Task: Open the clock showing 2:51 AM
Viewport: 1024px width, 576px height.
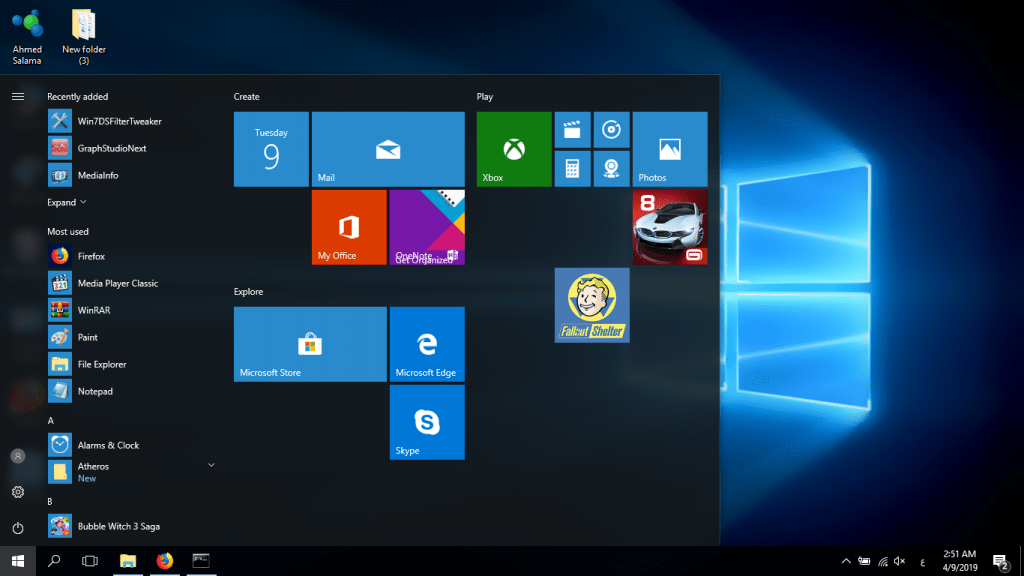Action: tap(959, 561)
